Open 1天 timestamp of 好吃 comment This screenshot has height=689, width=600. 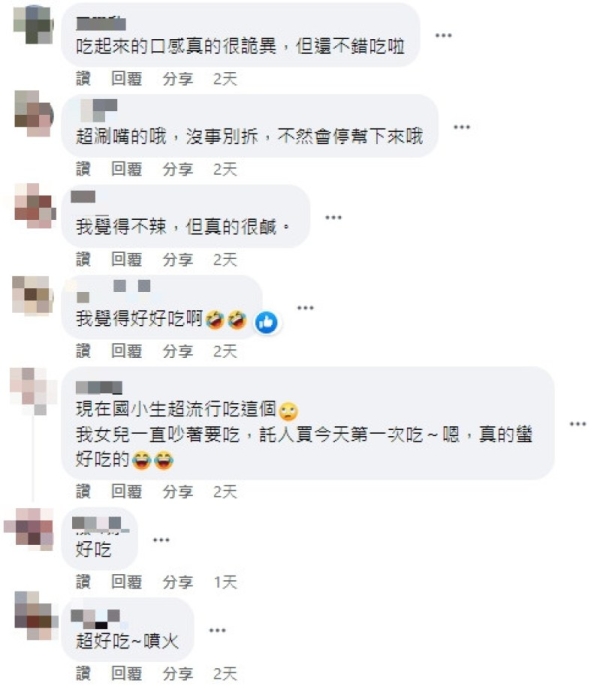[225, 582]
